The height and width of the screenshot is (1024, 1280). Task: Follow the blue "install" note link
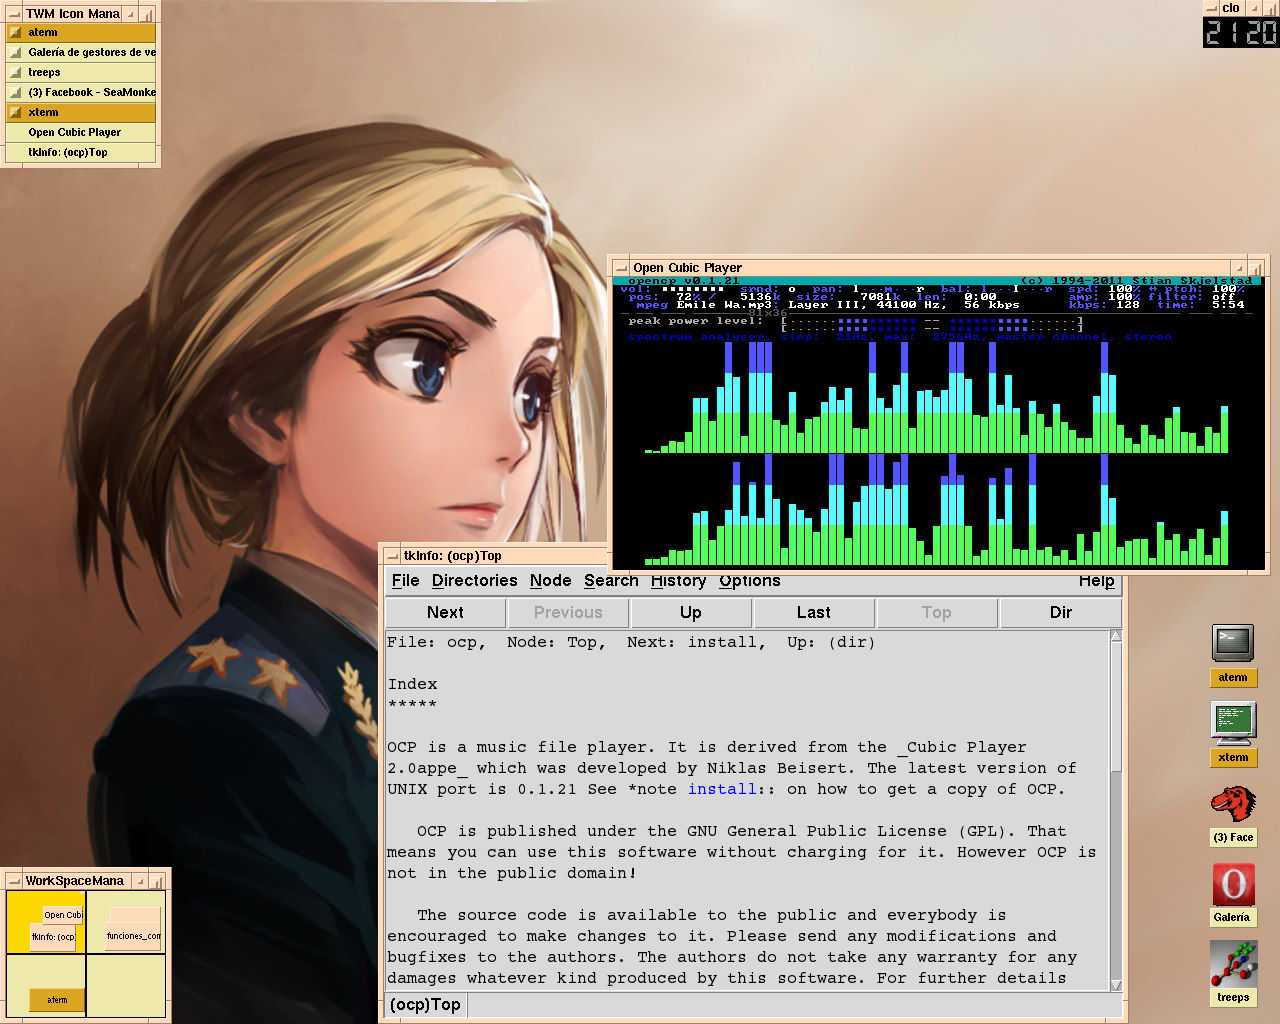pos(722,789)
